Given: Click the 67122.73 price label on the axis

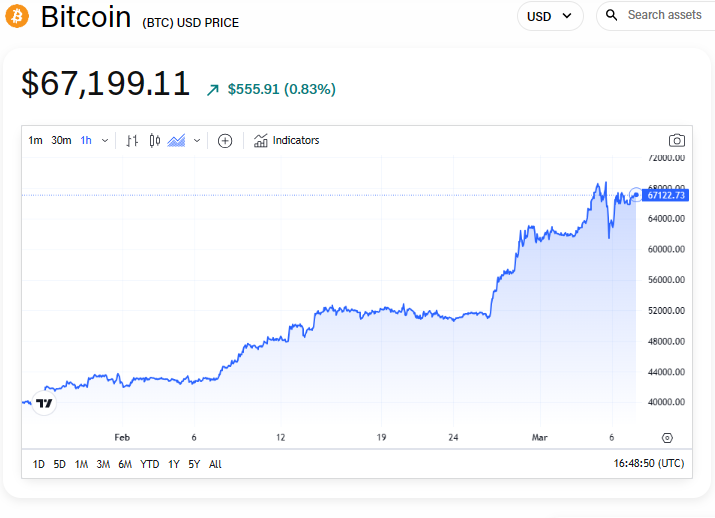Looking at the screenshot, I should (665, 195).
